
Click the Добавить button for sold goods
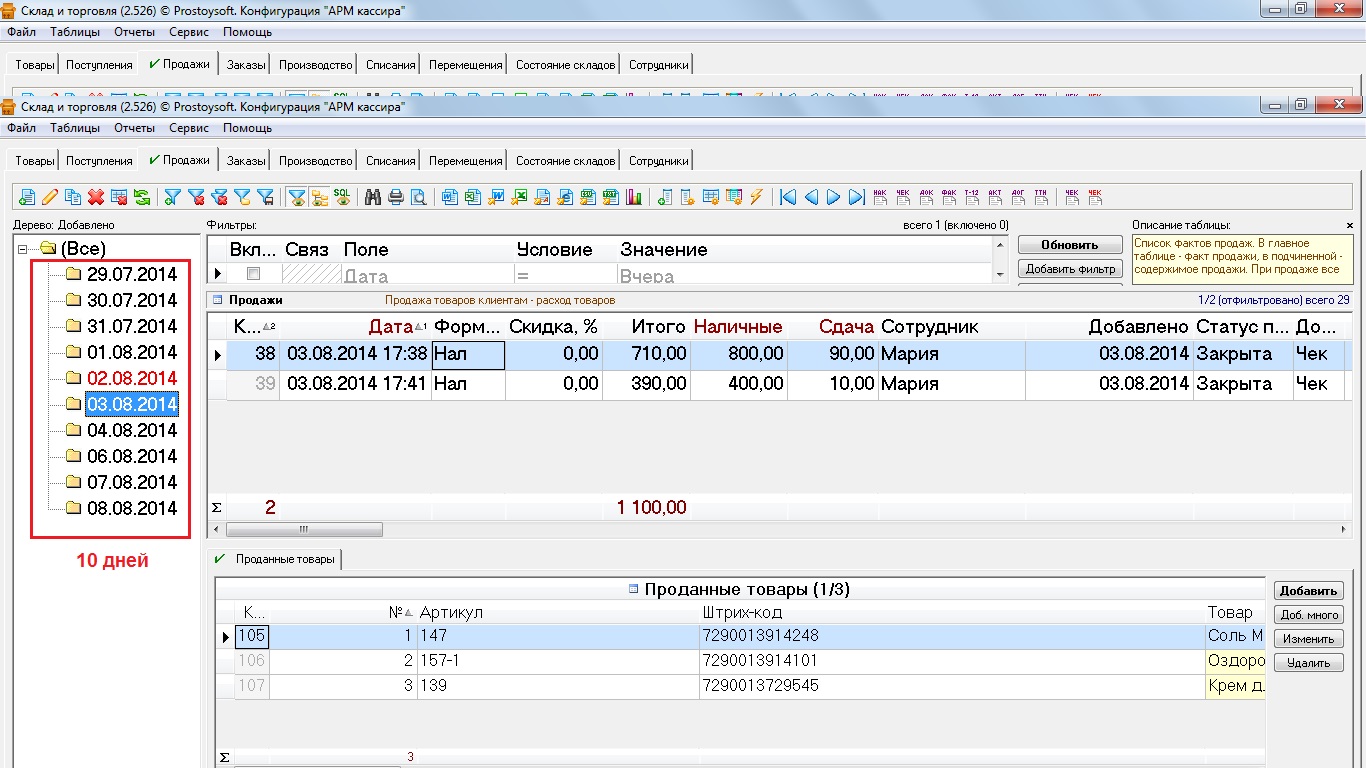tap(1308, 591)
